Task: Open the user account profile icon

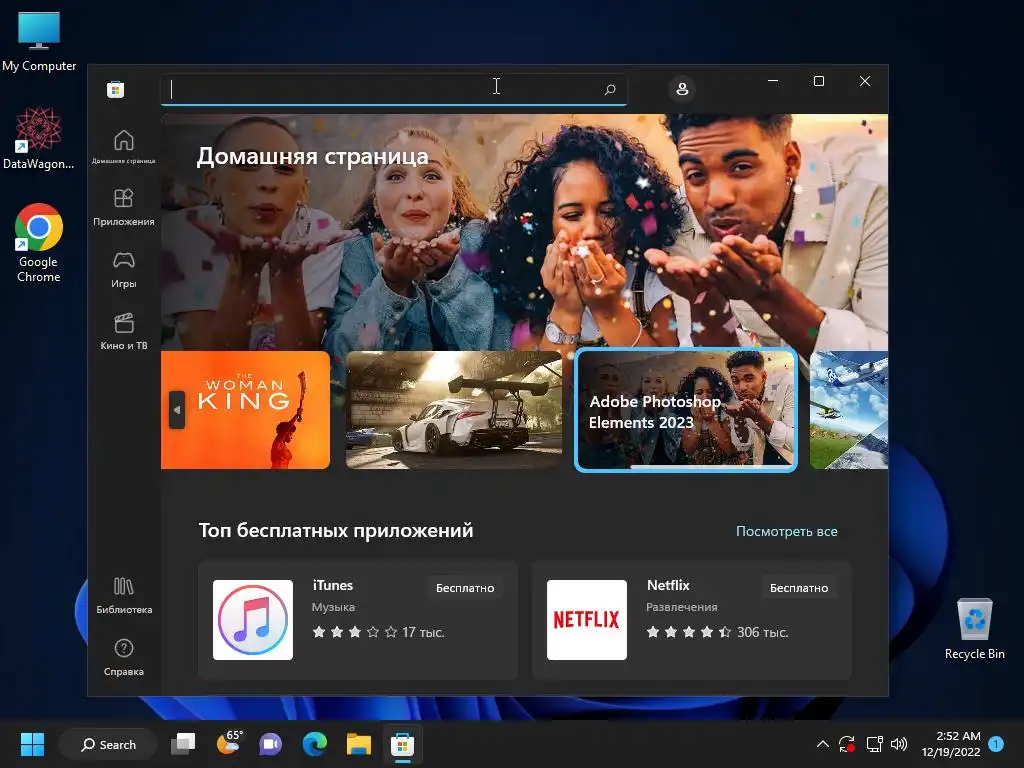Action: (682, 89)
